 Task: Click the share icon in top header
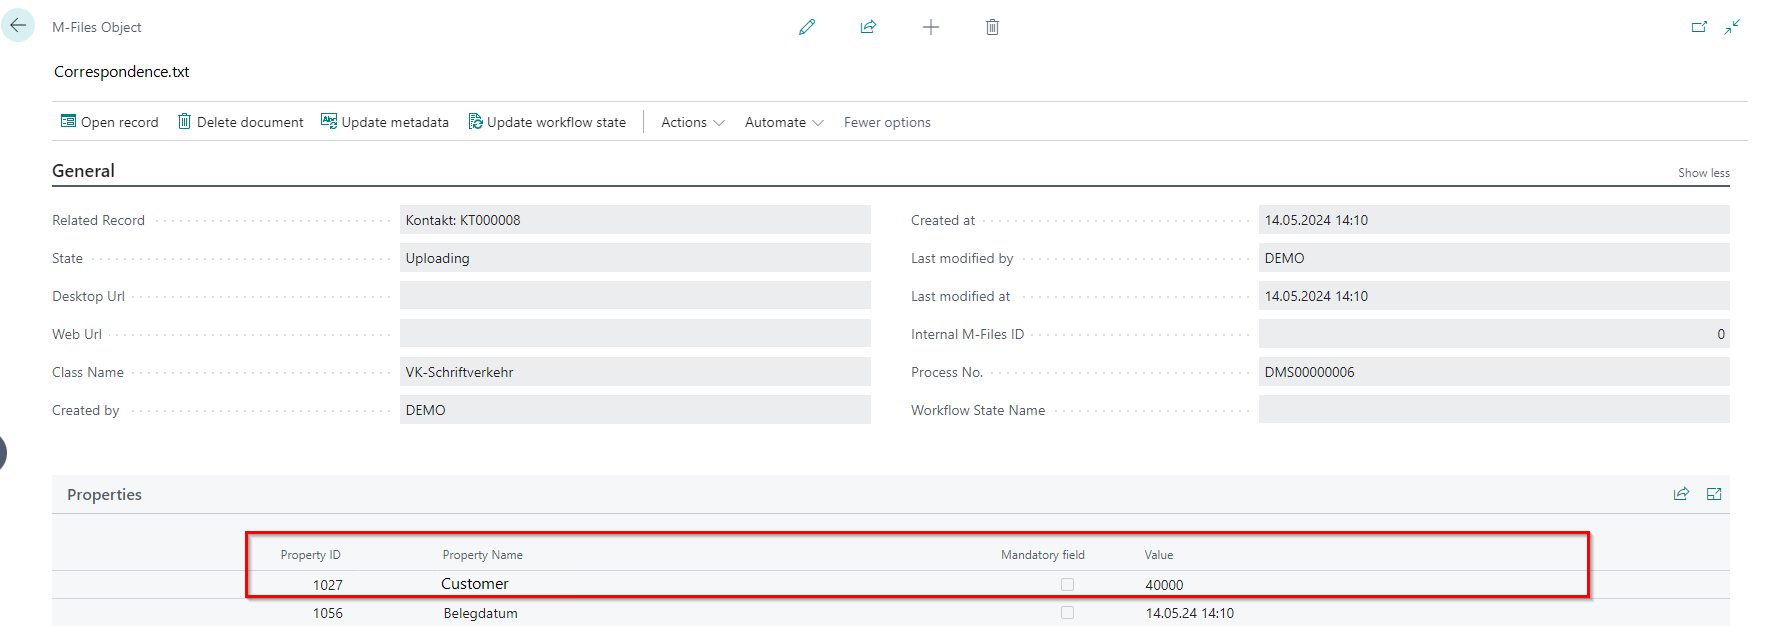click(x=868, y=27)
